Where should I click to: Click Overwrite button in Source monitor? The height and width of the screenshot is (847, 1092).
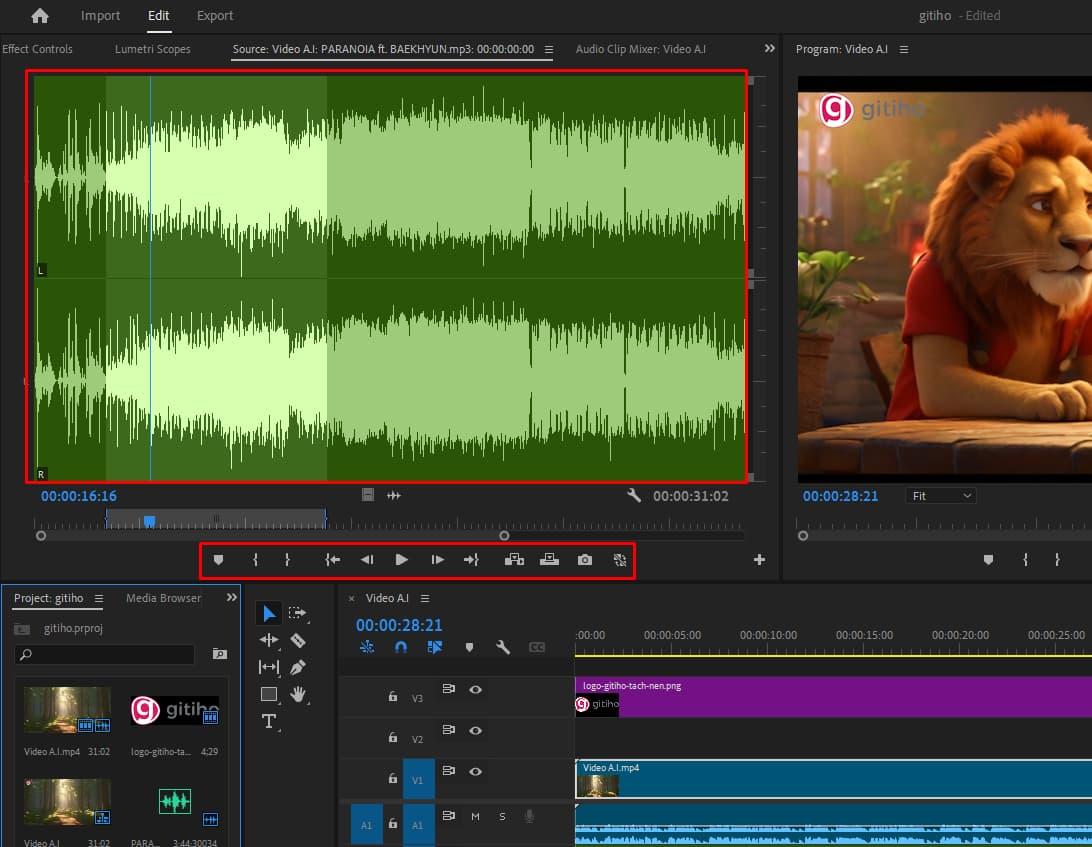549,560
